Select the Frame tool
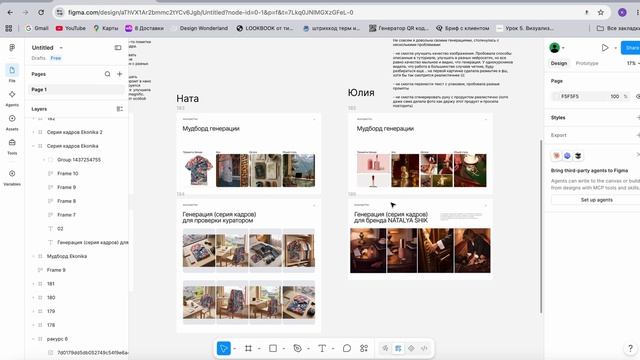The image size is (640, 360). point(248,348)
